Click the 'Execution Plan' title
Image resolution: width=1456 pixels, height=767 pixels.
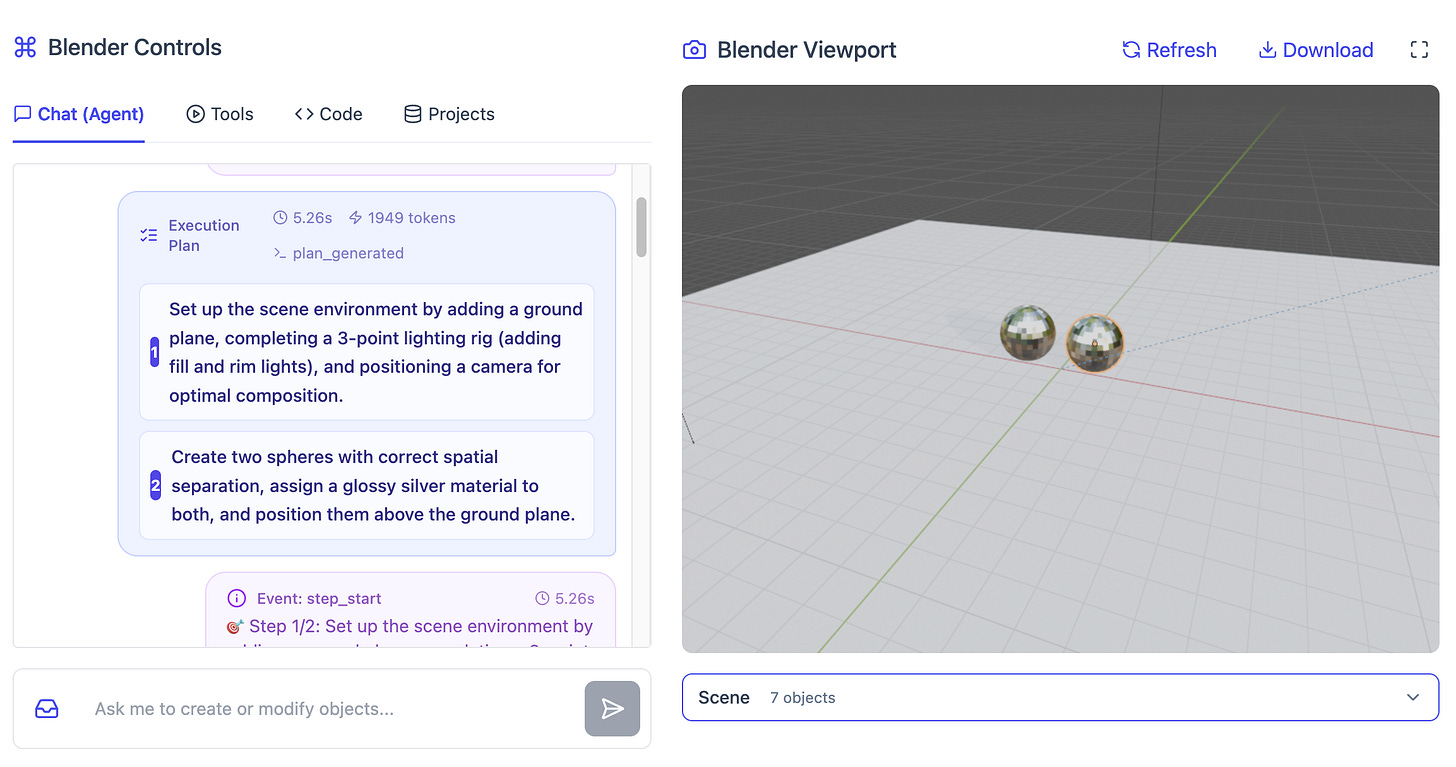pyautogui.click(x=204, y=236)
